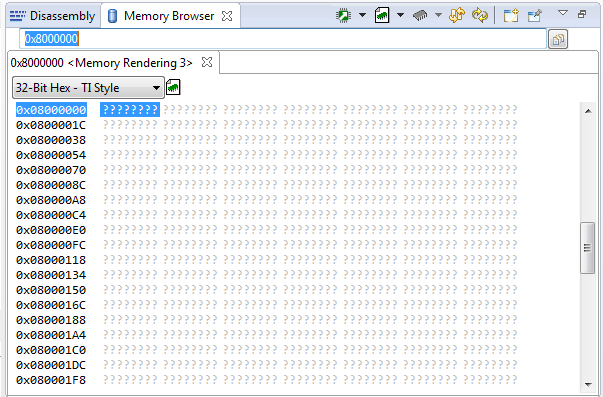Select address row 0x080001A4
This screenshot has width=603, height=397.
51,335
